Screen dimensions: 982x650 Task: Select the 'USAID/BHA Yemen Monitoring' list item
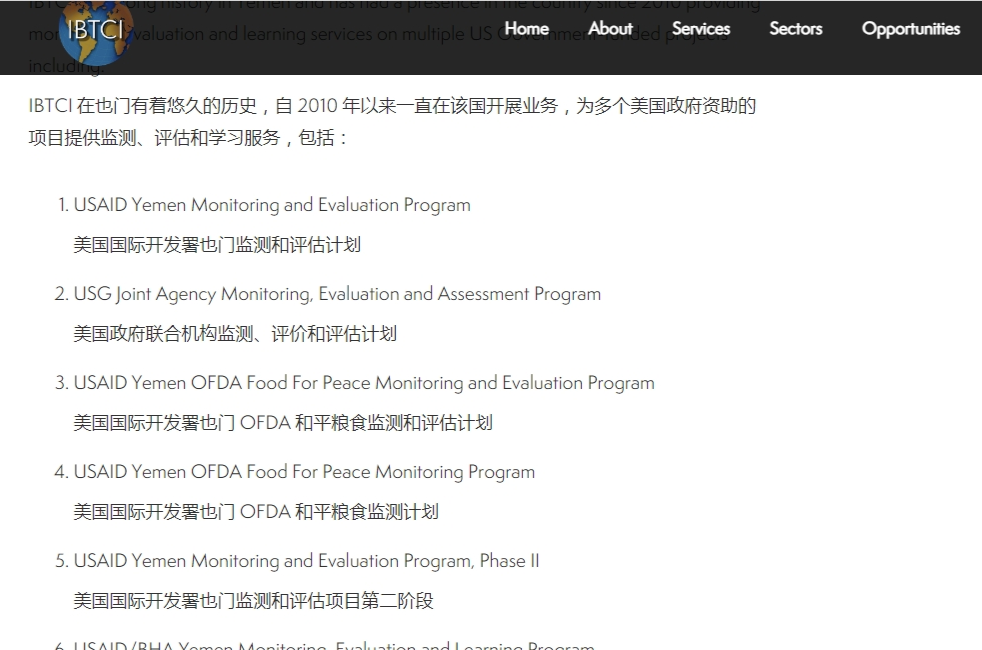[x=334, y=645]
